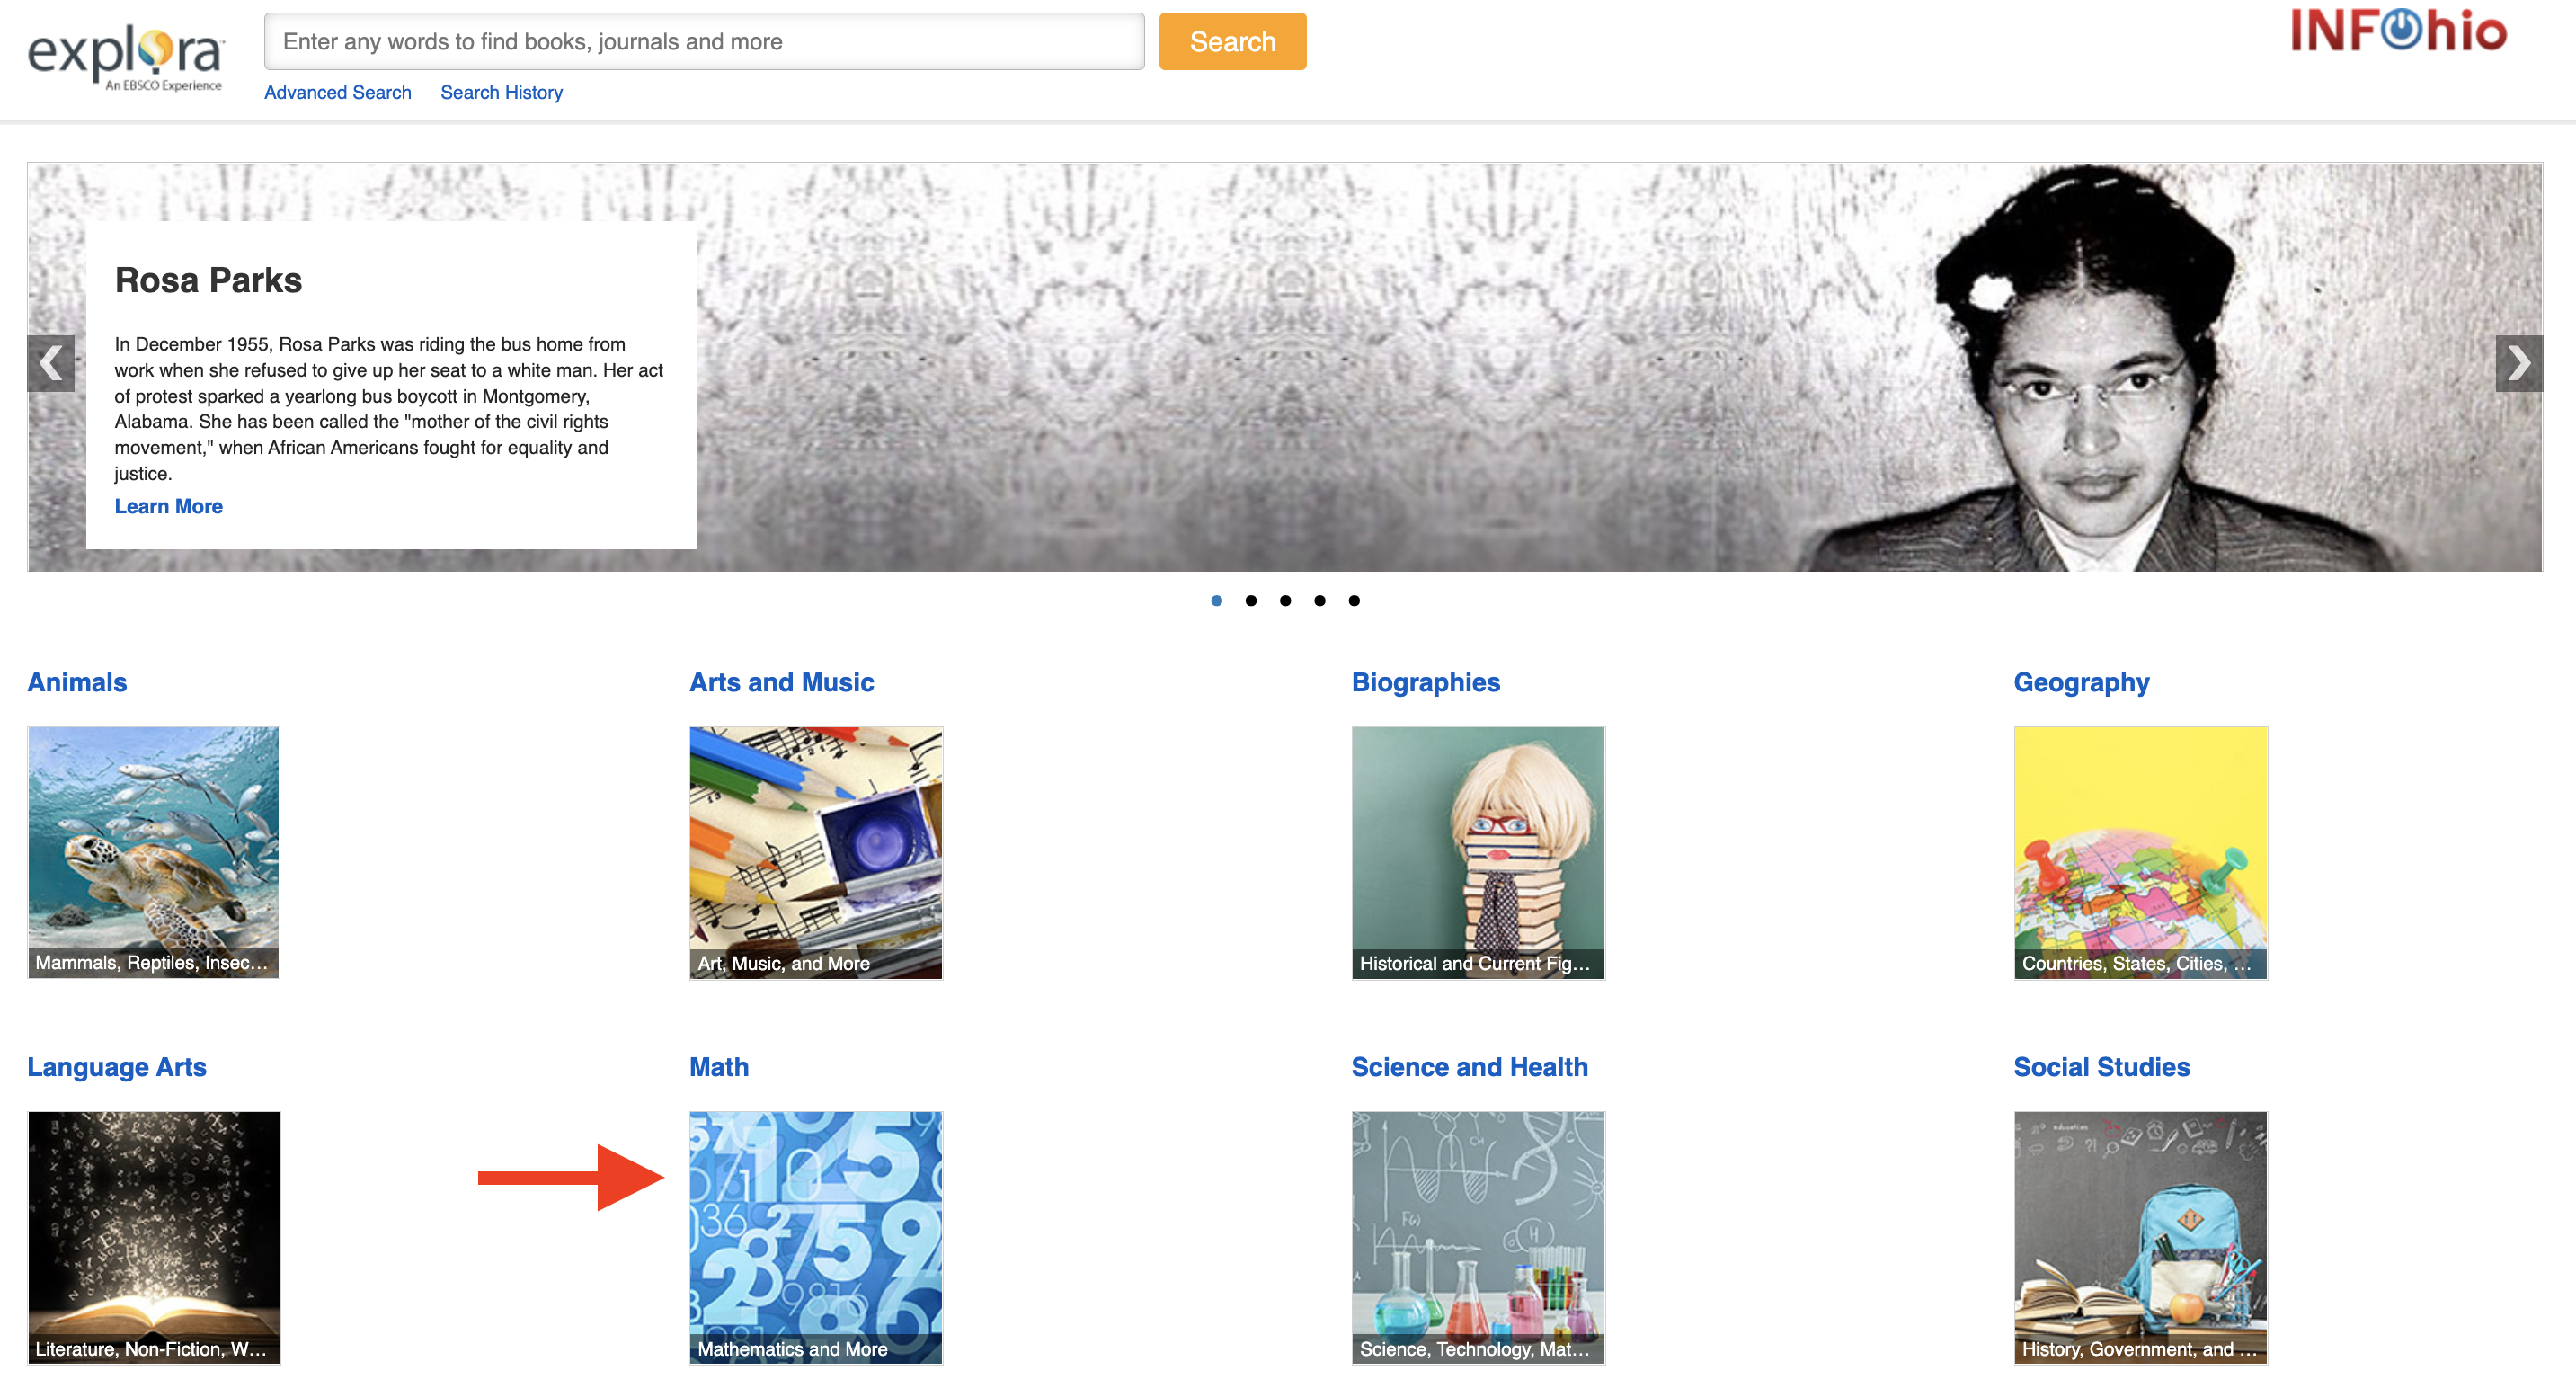
Task: Go to previous carousel slide arrow
Action: click(x=51, y=363)
